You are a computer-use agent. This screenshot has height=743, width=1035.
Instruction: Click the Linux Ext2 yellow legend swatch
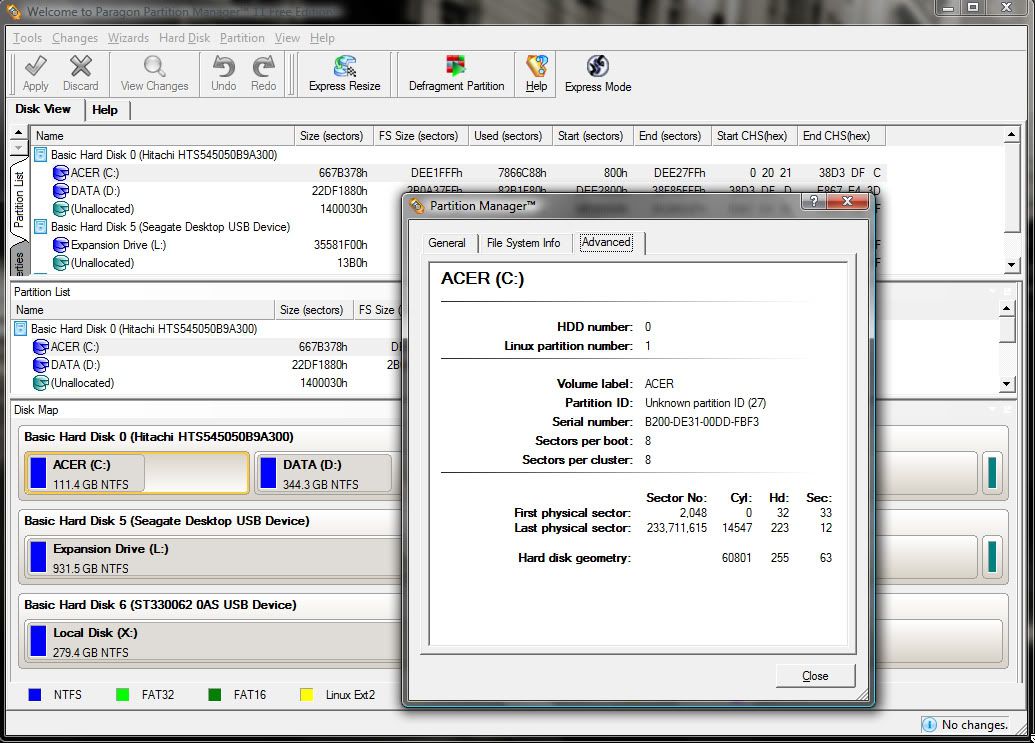[x=307, y=695]
